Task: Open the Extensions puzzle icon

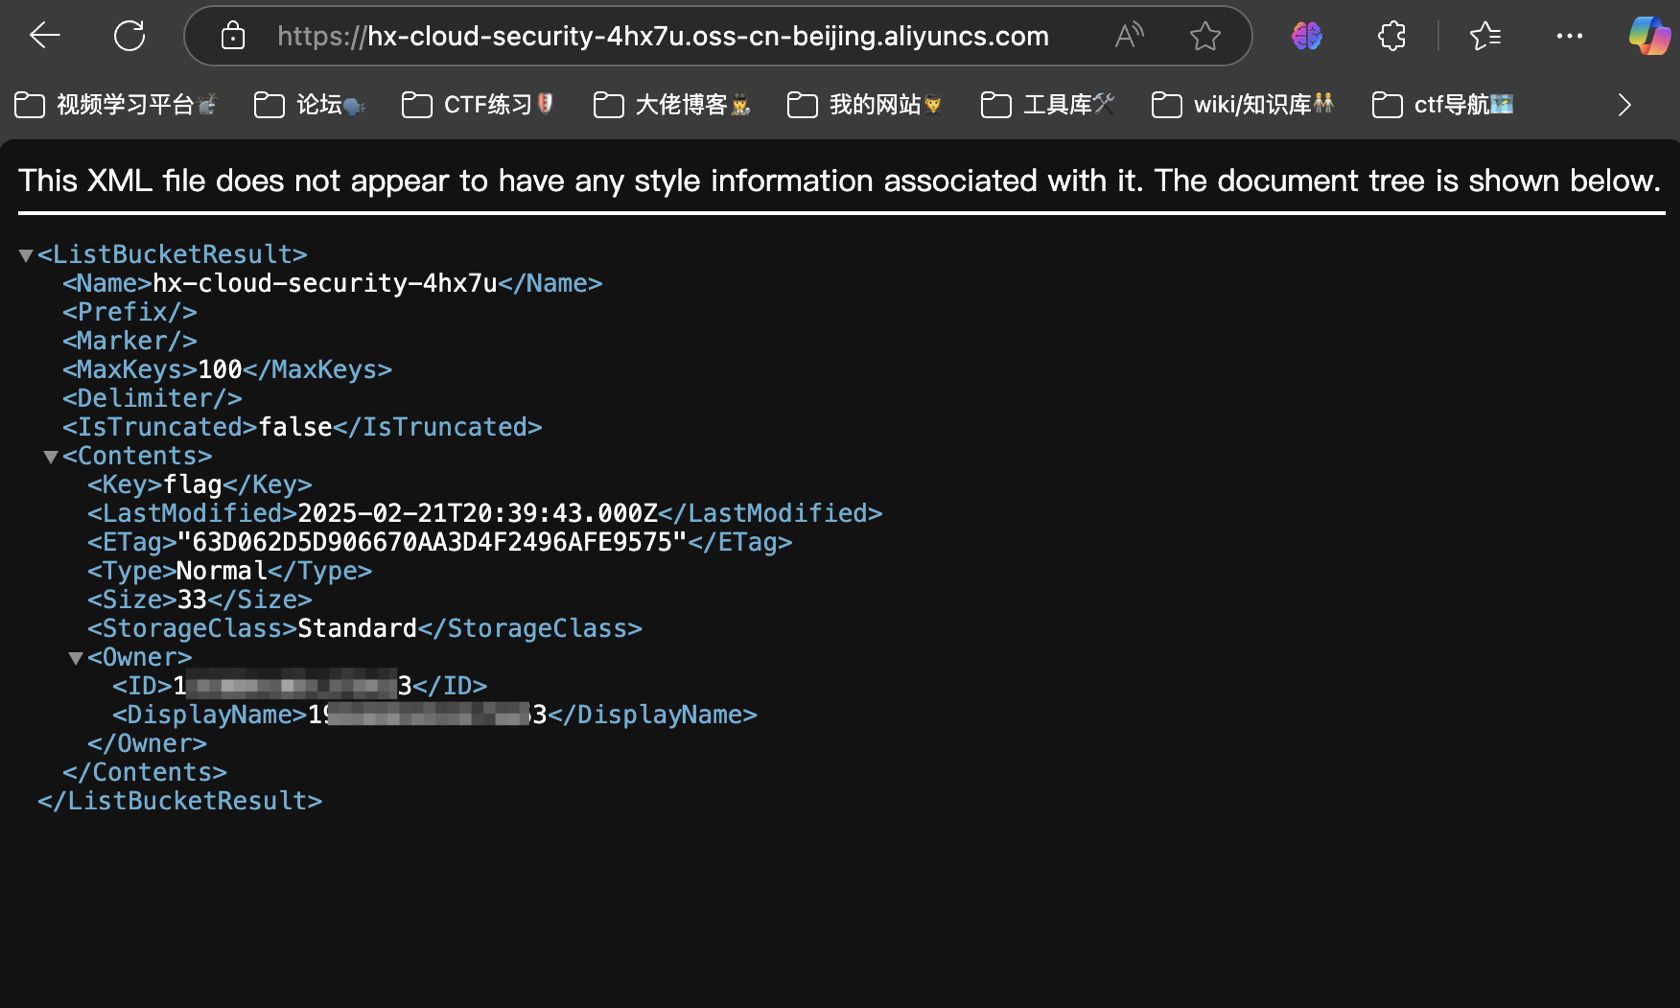Action: click(1391, 36)
